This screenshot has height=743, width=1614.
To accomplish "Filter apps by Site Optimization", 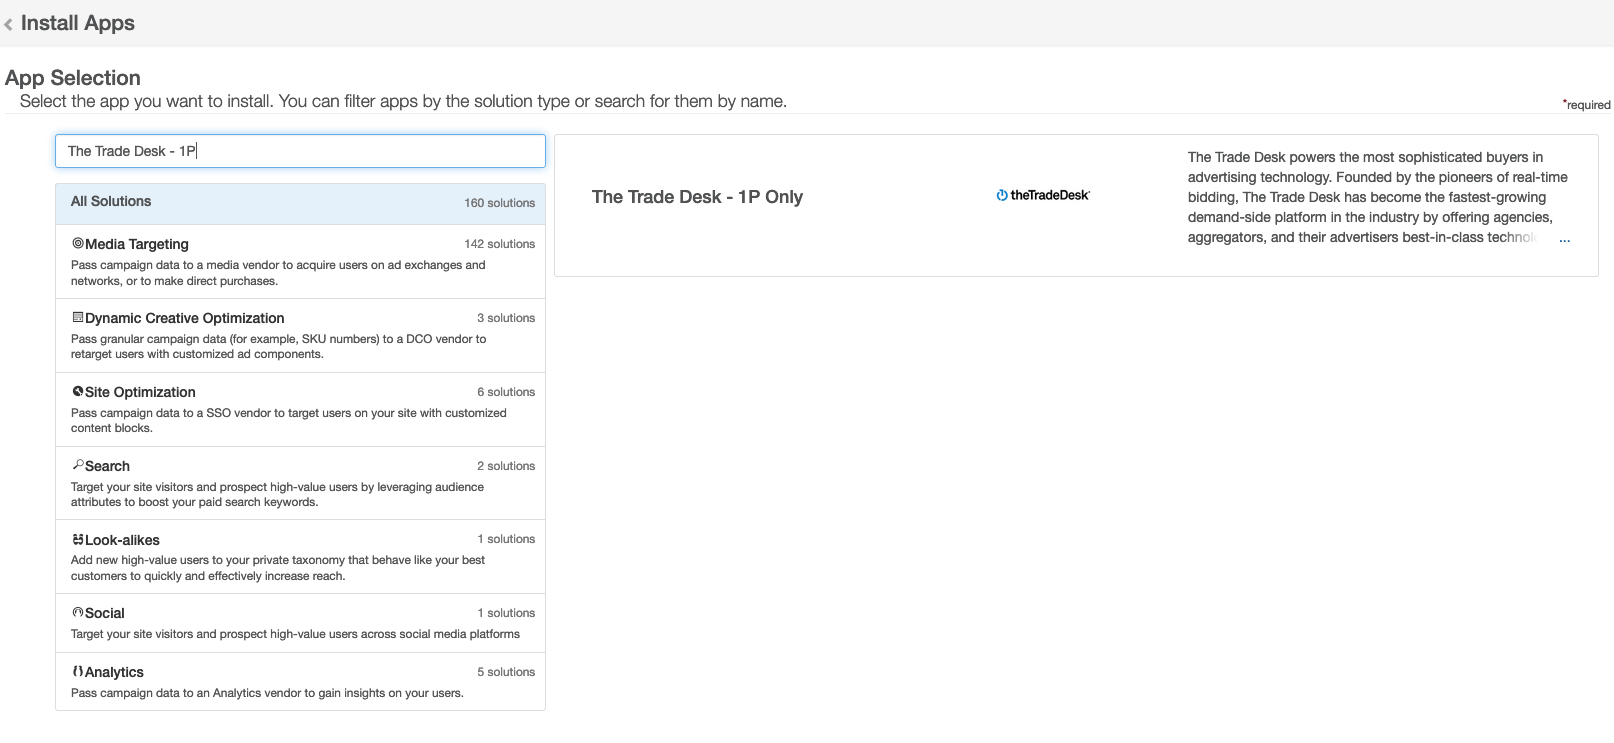I will click(300, 409).
